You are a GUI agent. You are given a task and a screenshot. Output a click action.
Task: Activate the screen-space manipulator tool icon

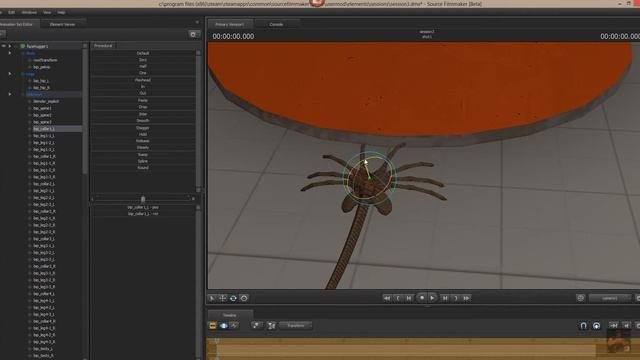[244, 298]
